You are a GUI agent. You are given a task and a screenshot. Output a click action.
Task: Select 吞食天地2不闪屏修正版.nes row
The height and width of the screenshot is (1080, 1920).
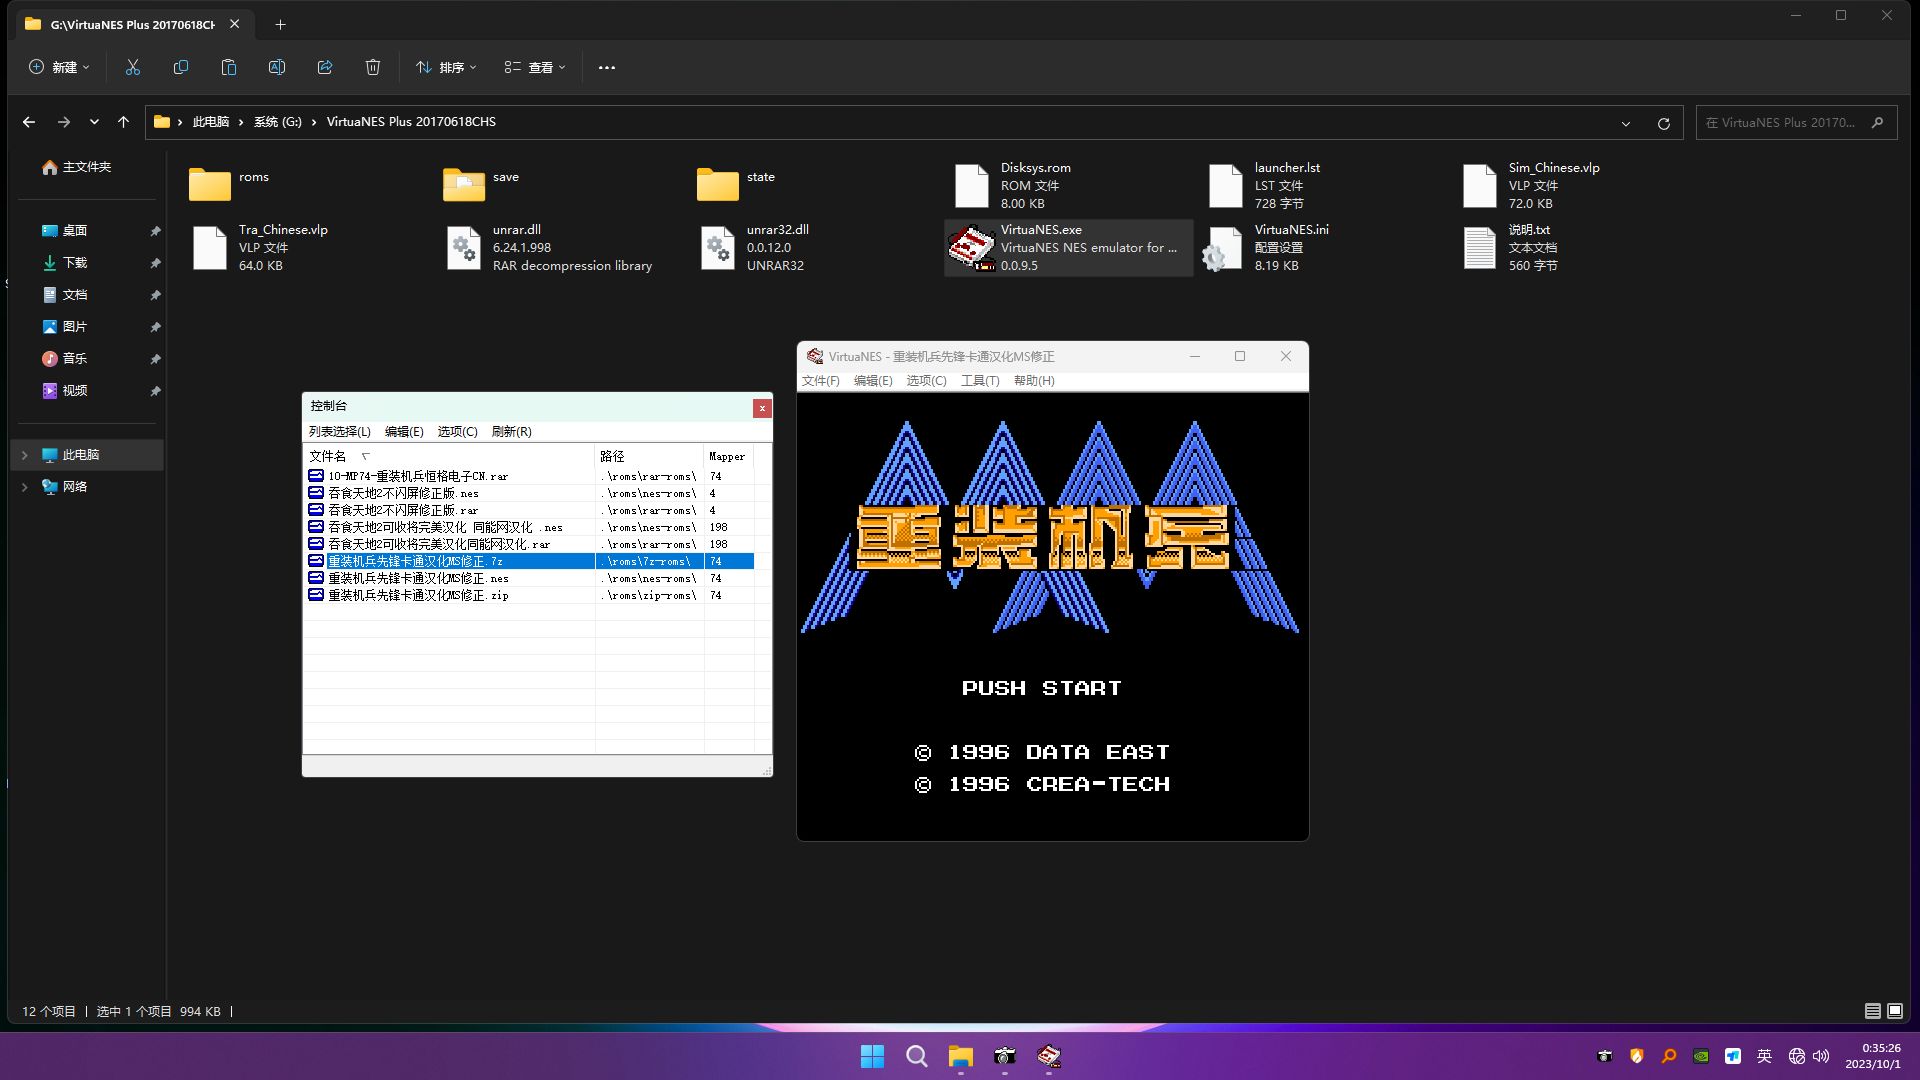530,493
